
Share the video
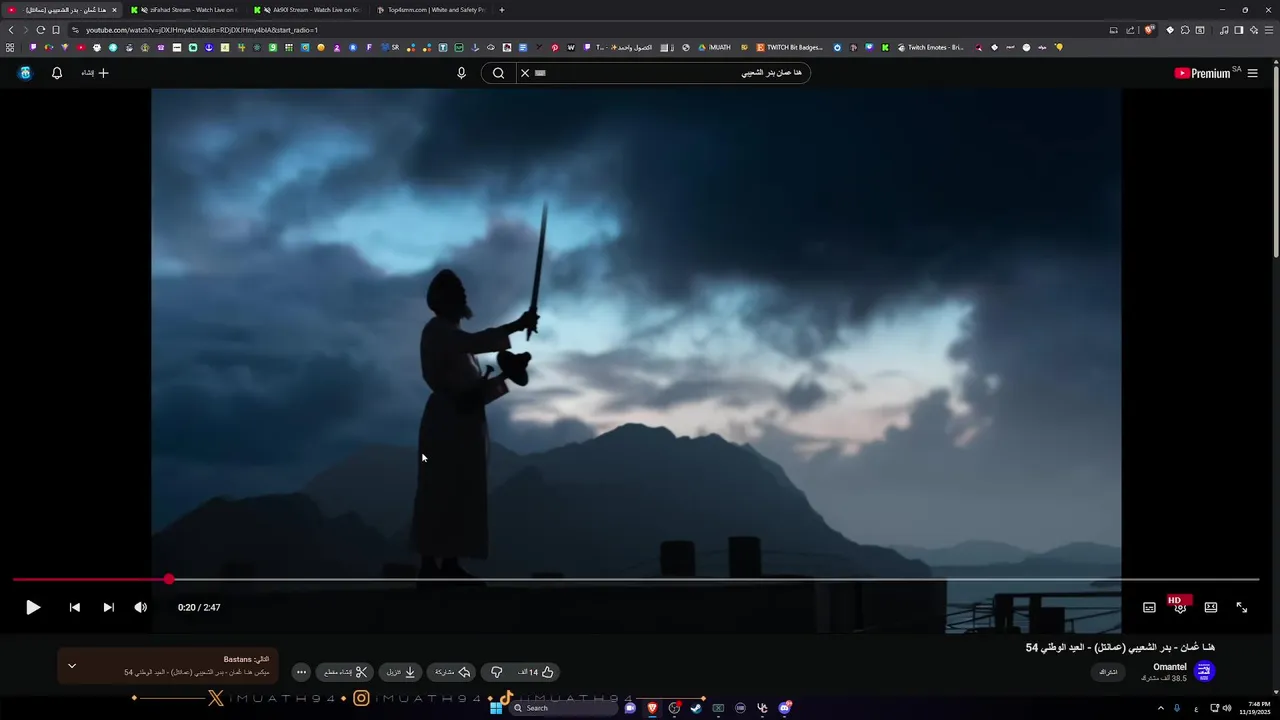point(452,672)
